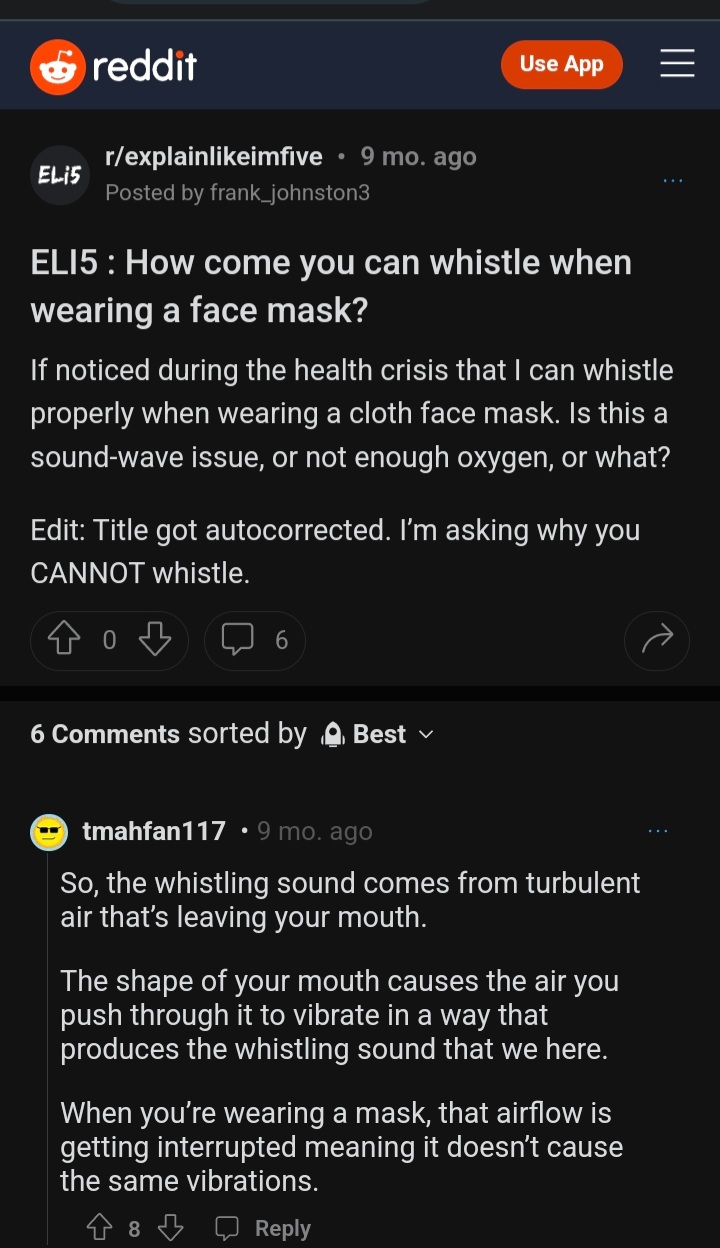Open tmahfan117's user profile
The height and width of the screenshot is (1248, 720).
(x=153, y=831)
